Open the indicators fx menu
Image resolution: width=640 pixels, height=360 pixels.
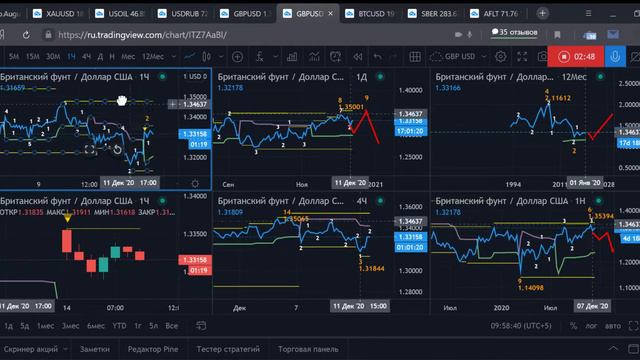tap(260, 57)
